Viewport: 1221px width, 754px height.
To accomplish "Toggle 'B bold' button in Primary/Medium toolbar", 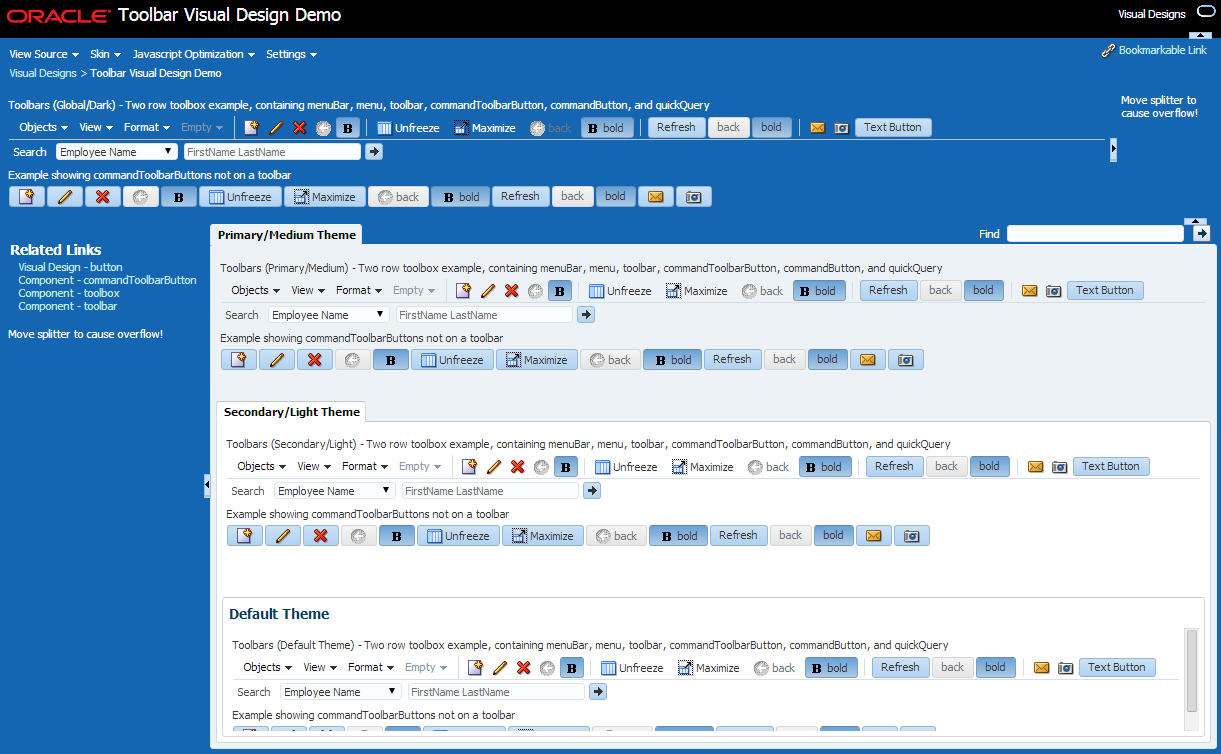I will [819, 291].
